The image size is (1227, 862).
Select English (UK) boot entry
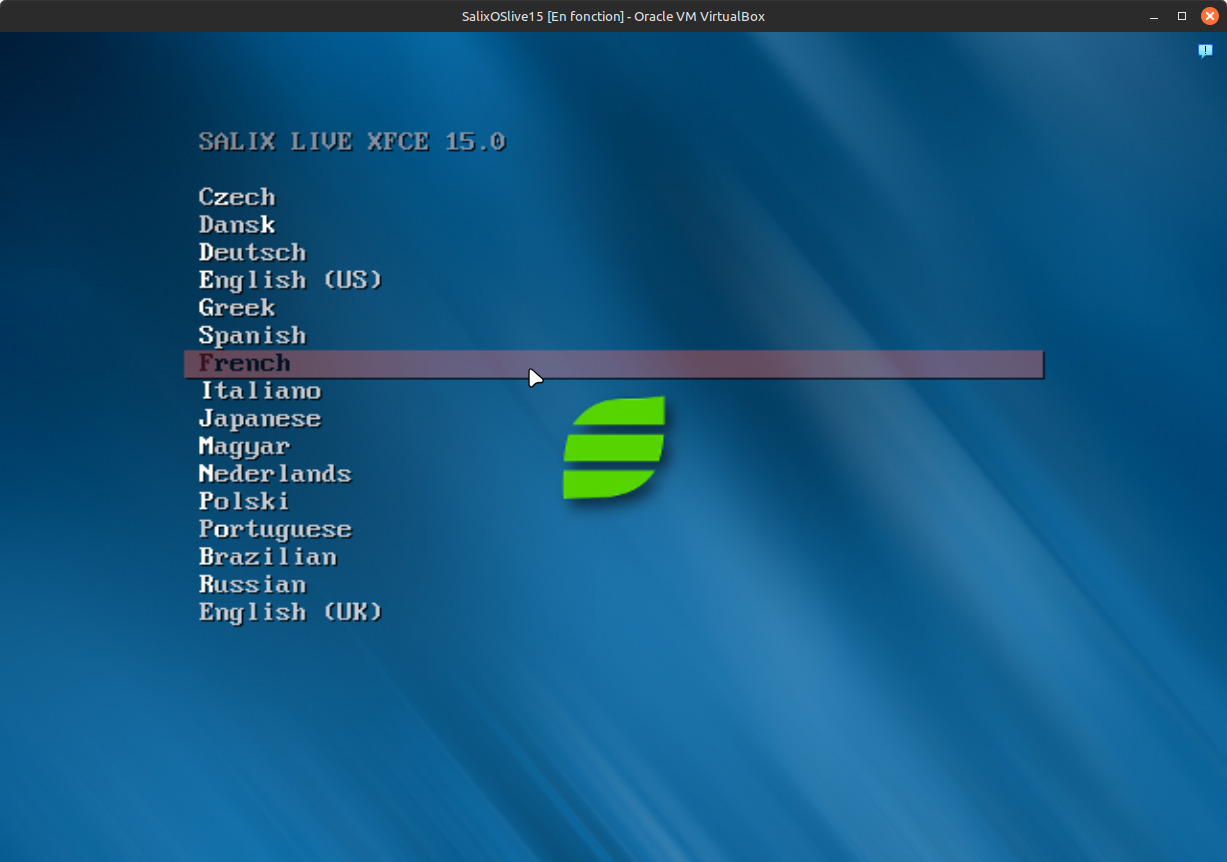pos(290,612)
